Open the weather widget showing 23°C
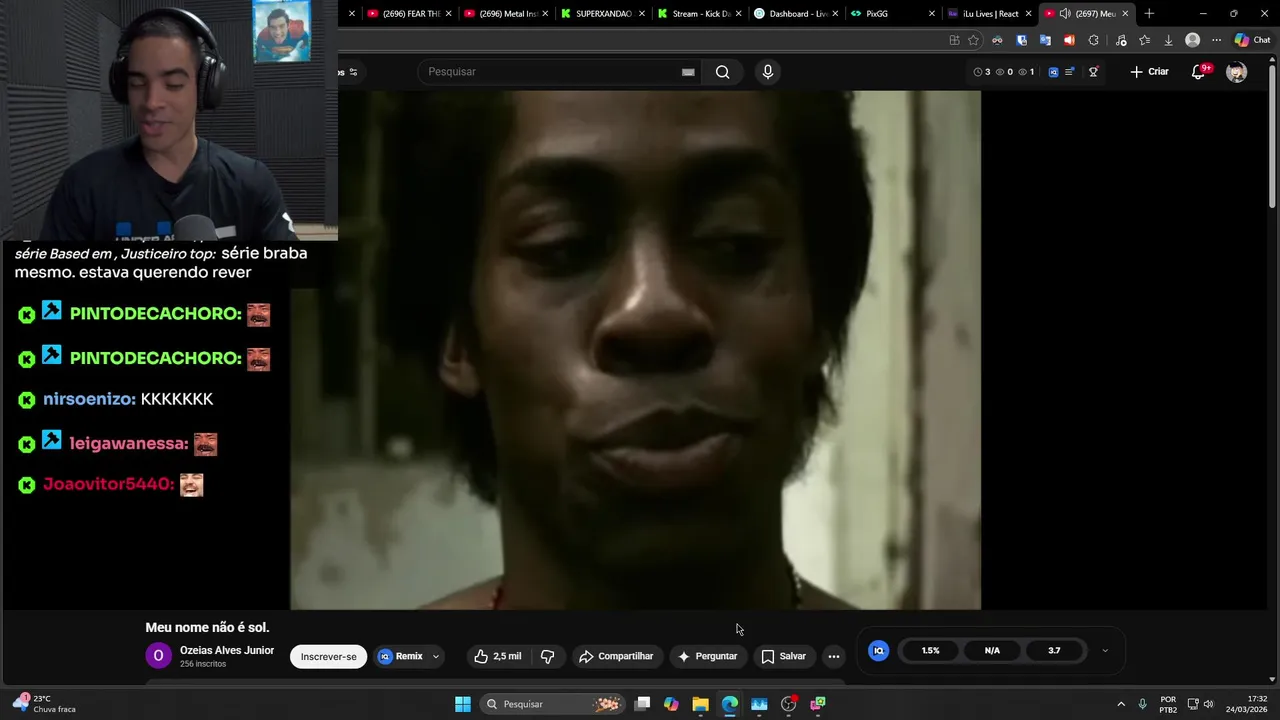 [45, 704]
